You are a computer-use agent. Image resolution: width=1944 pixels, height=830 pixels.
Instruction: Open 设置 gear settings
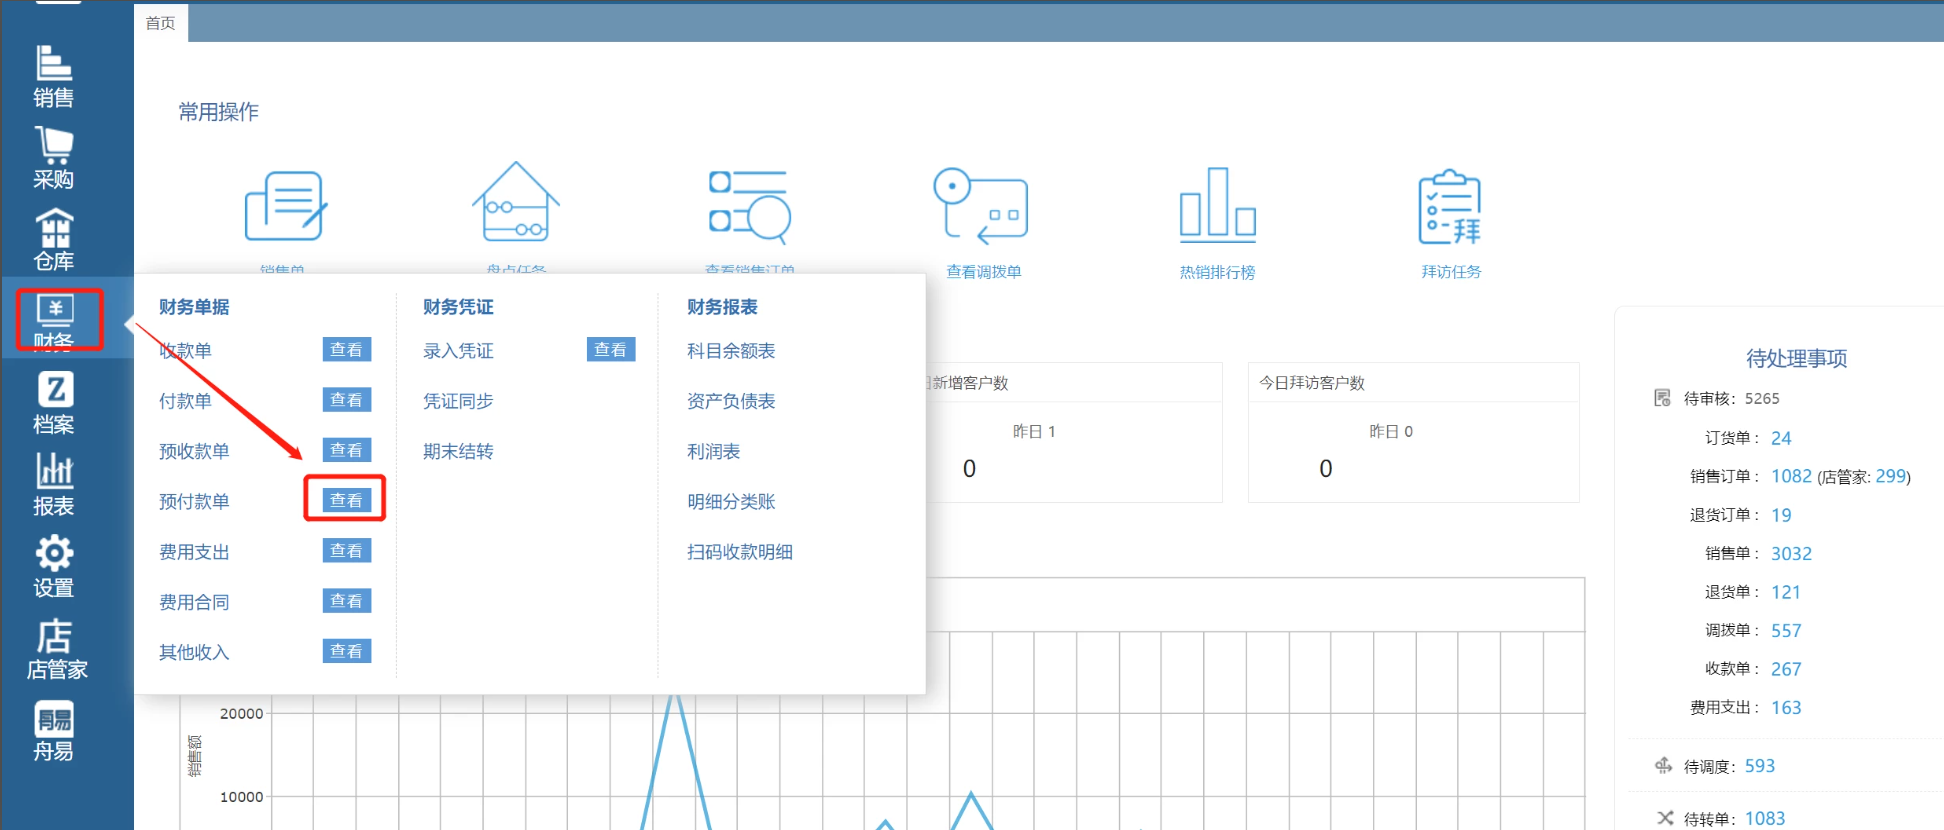(54, 567)
